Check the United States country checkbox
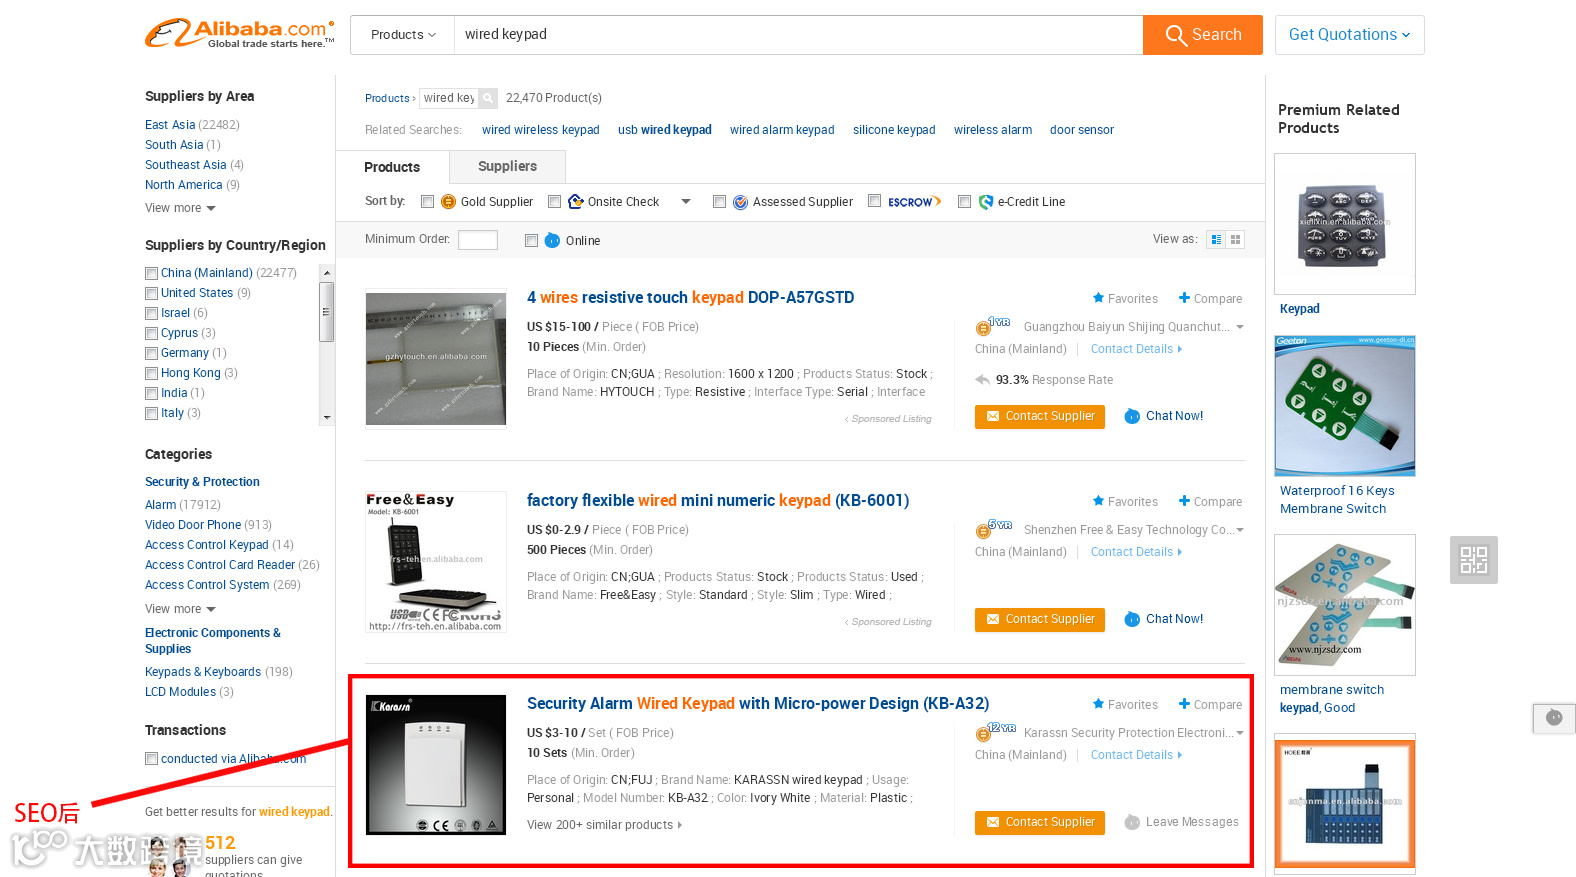 (x=152, y=294)
